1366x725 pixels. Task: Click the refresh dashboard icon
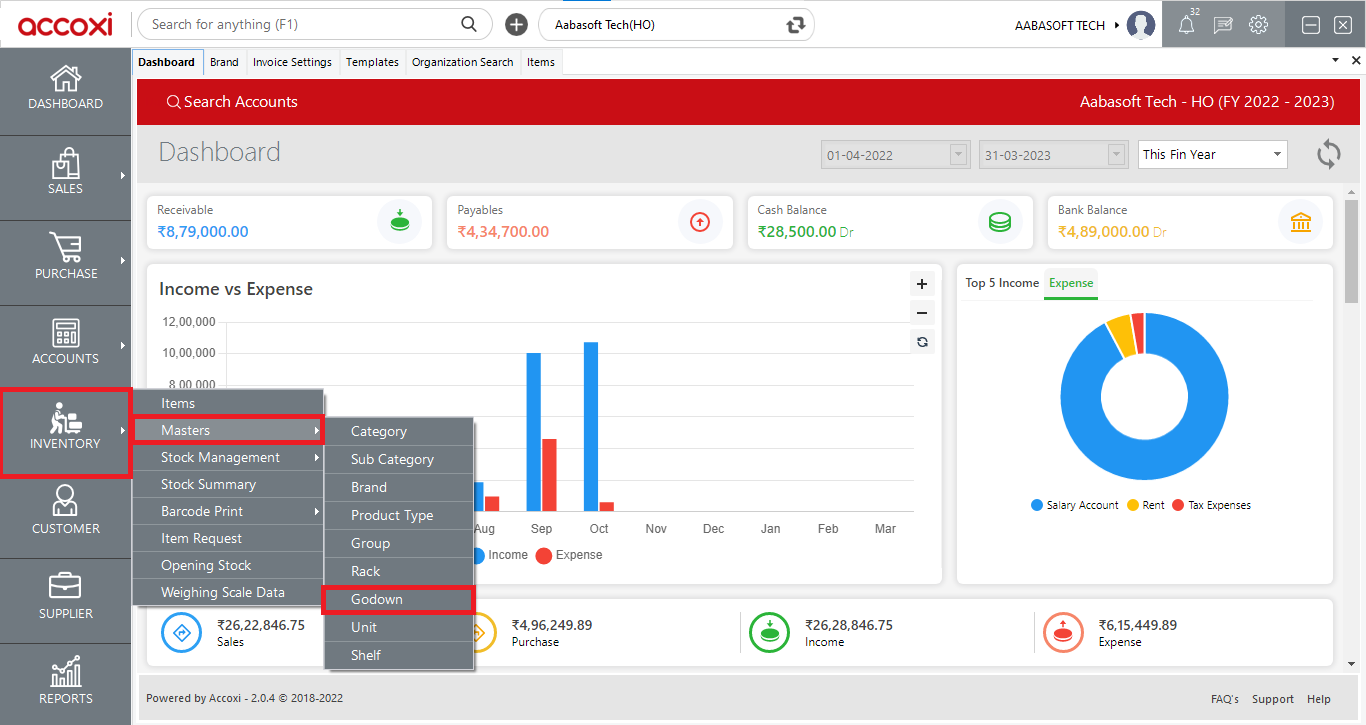pos(1329,154)
